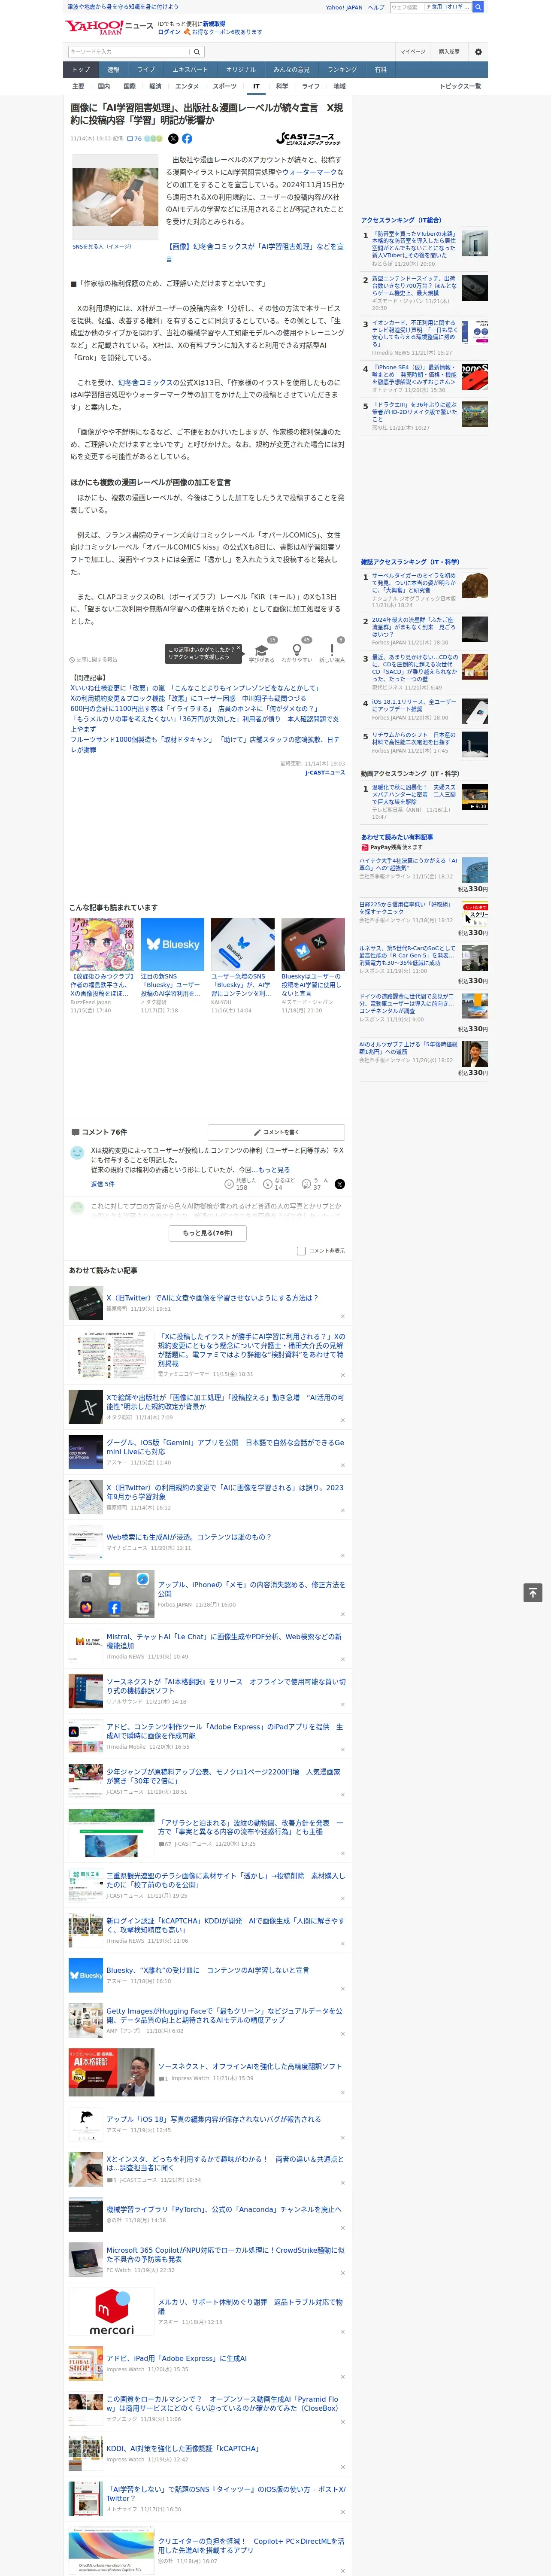551x2576 pixels.
Task: Open the 動画アクセスランキング video thumbnail
Action: tap(475, 797)
